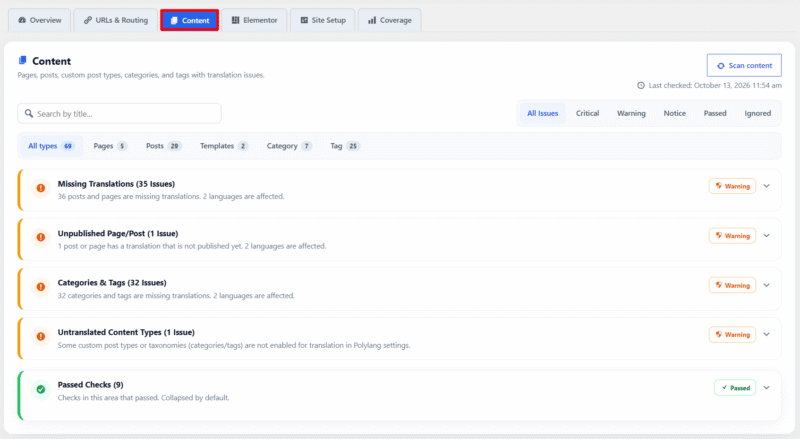Screen dimensions: 800x439
Task: Filter by Pages type
Action: [110, 146]
